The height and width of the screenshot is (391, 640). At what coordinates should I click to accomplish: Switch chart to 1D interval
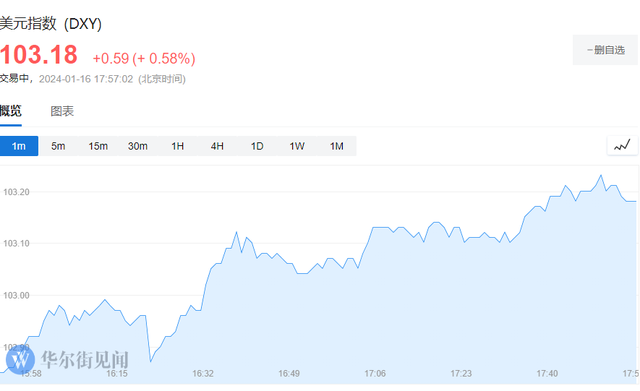pyautogui.click(x=257, y=146)
